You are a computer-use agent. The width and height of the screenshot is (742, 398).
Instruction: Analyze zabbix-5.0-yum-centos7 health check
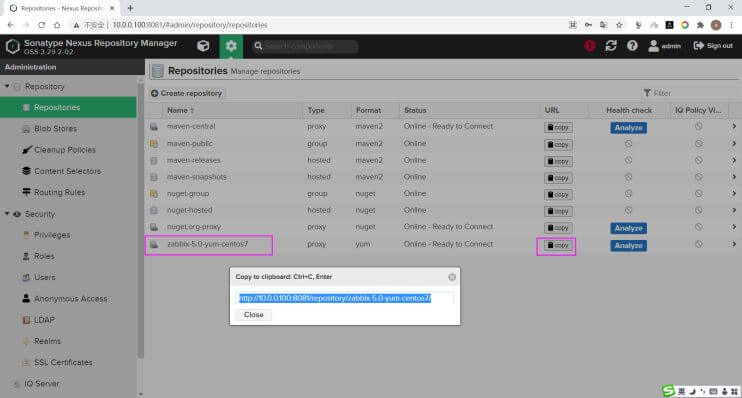pyautogui.click(x=628, y=246)
